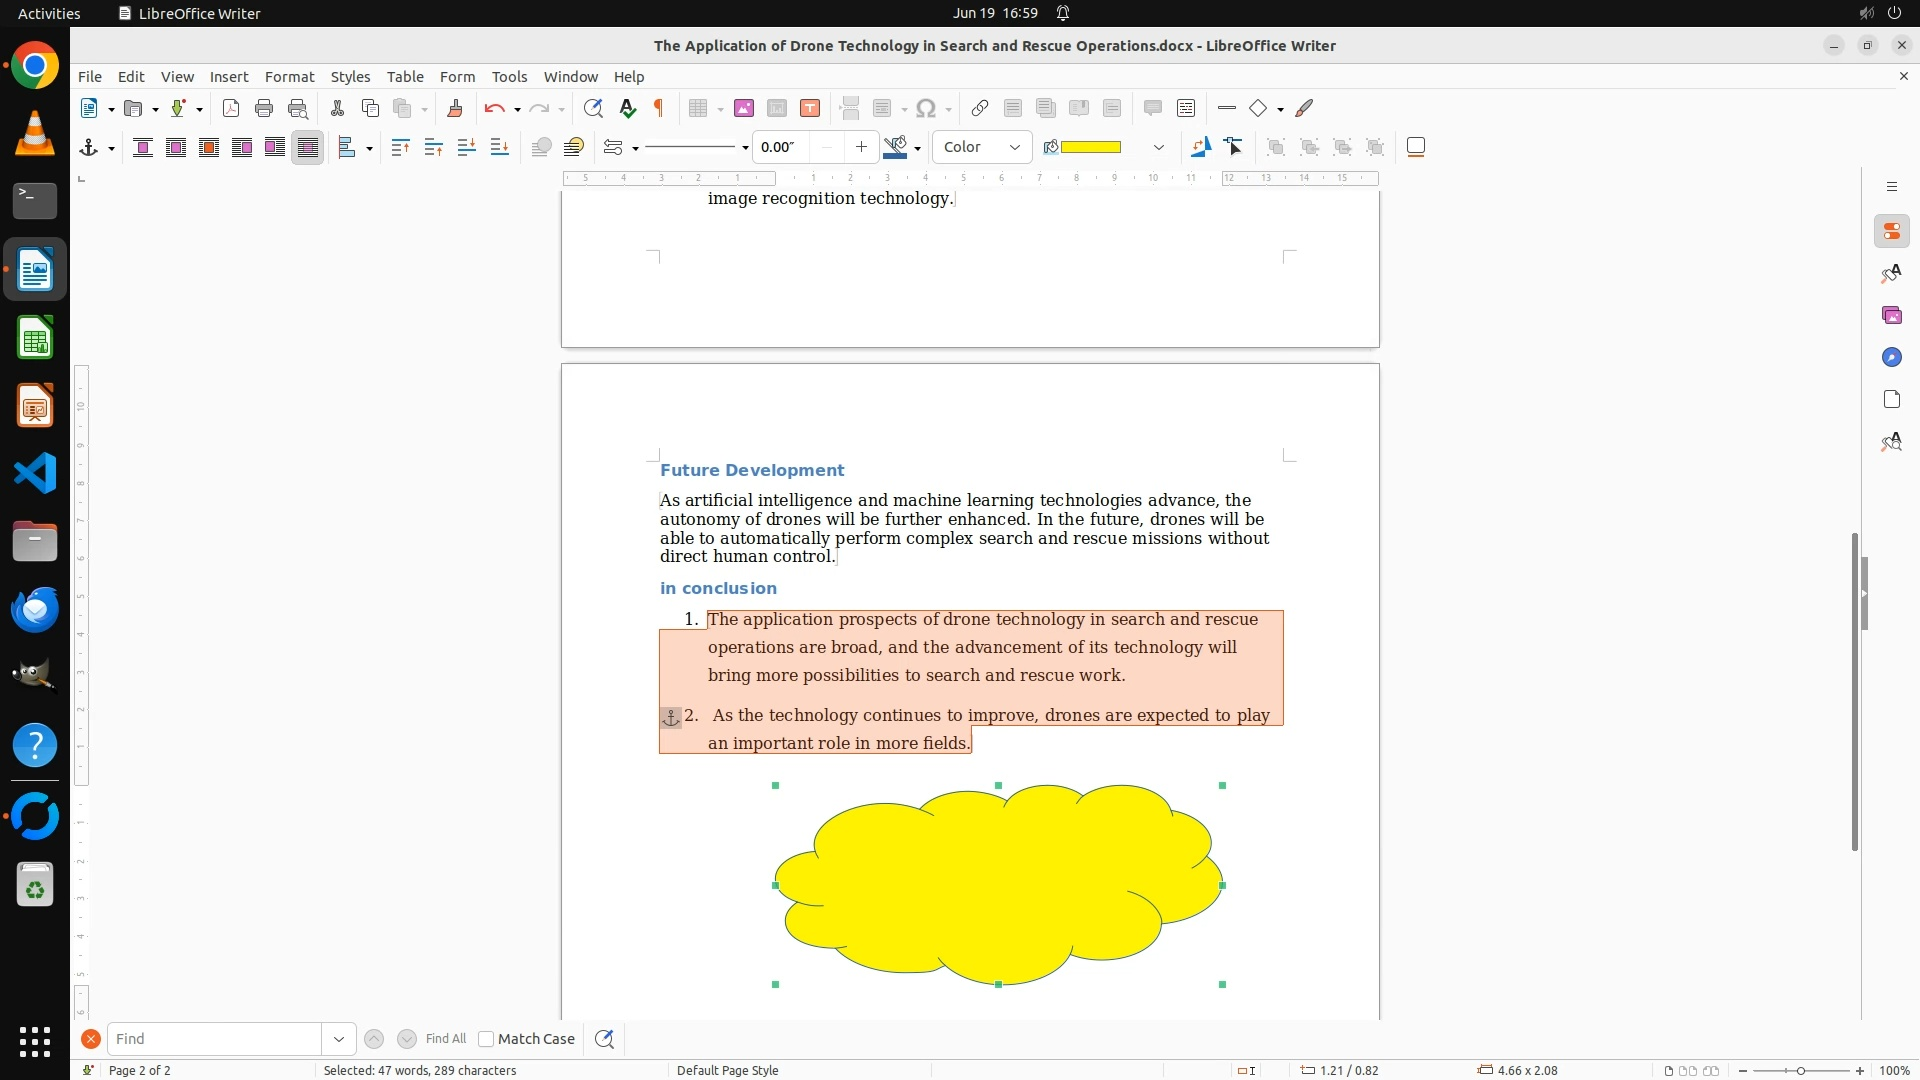
Task: Click the Clone Formatting paintbrush icon
Action: 454,108
